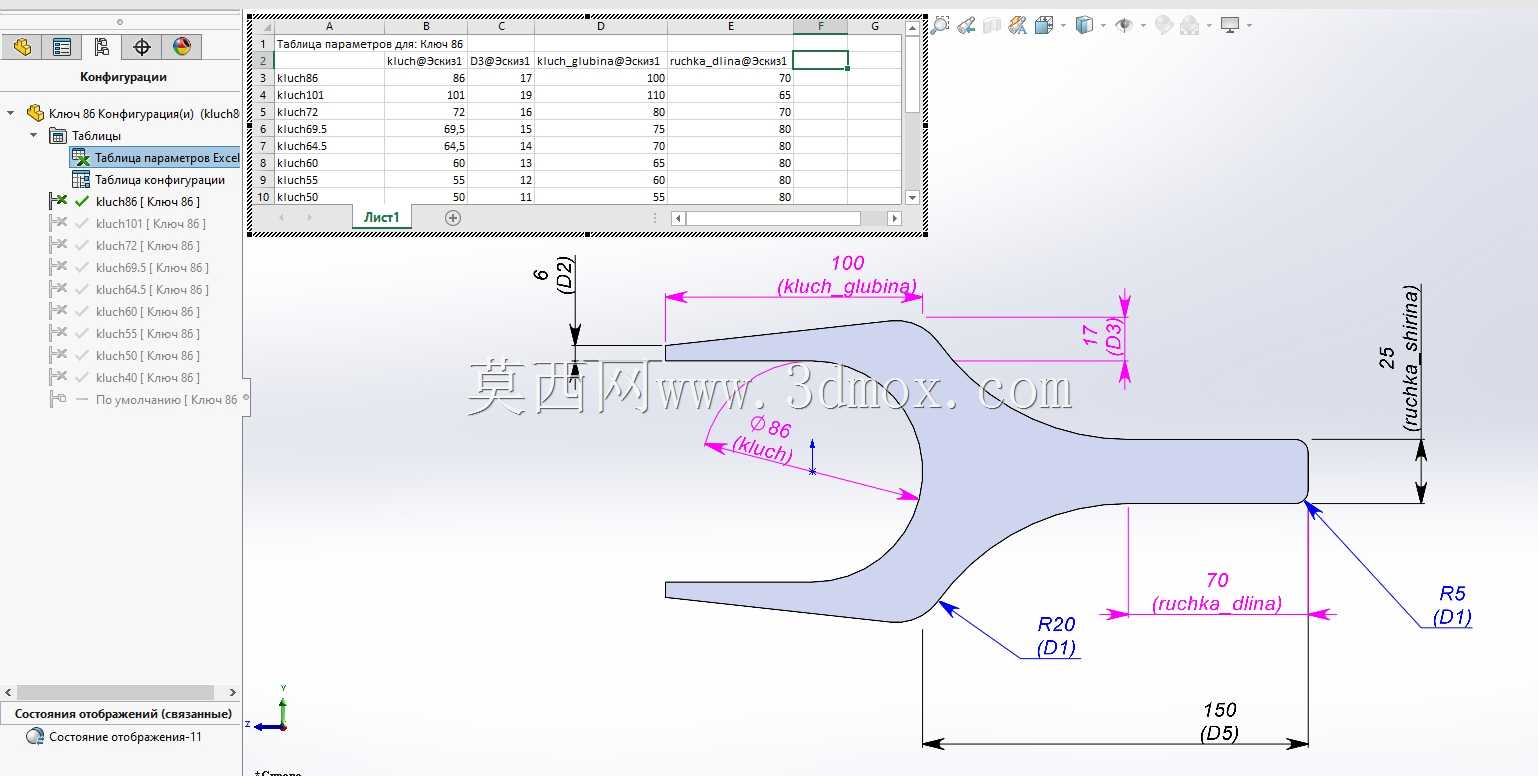Open the DimXpertManager crosshair tab
The image size is (1538, 776).
[142, 46]
